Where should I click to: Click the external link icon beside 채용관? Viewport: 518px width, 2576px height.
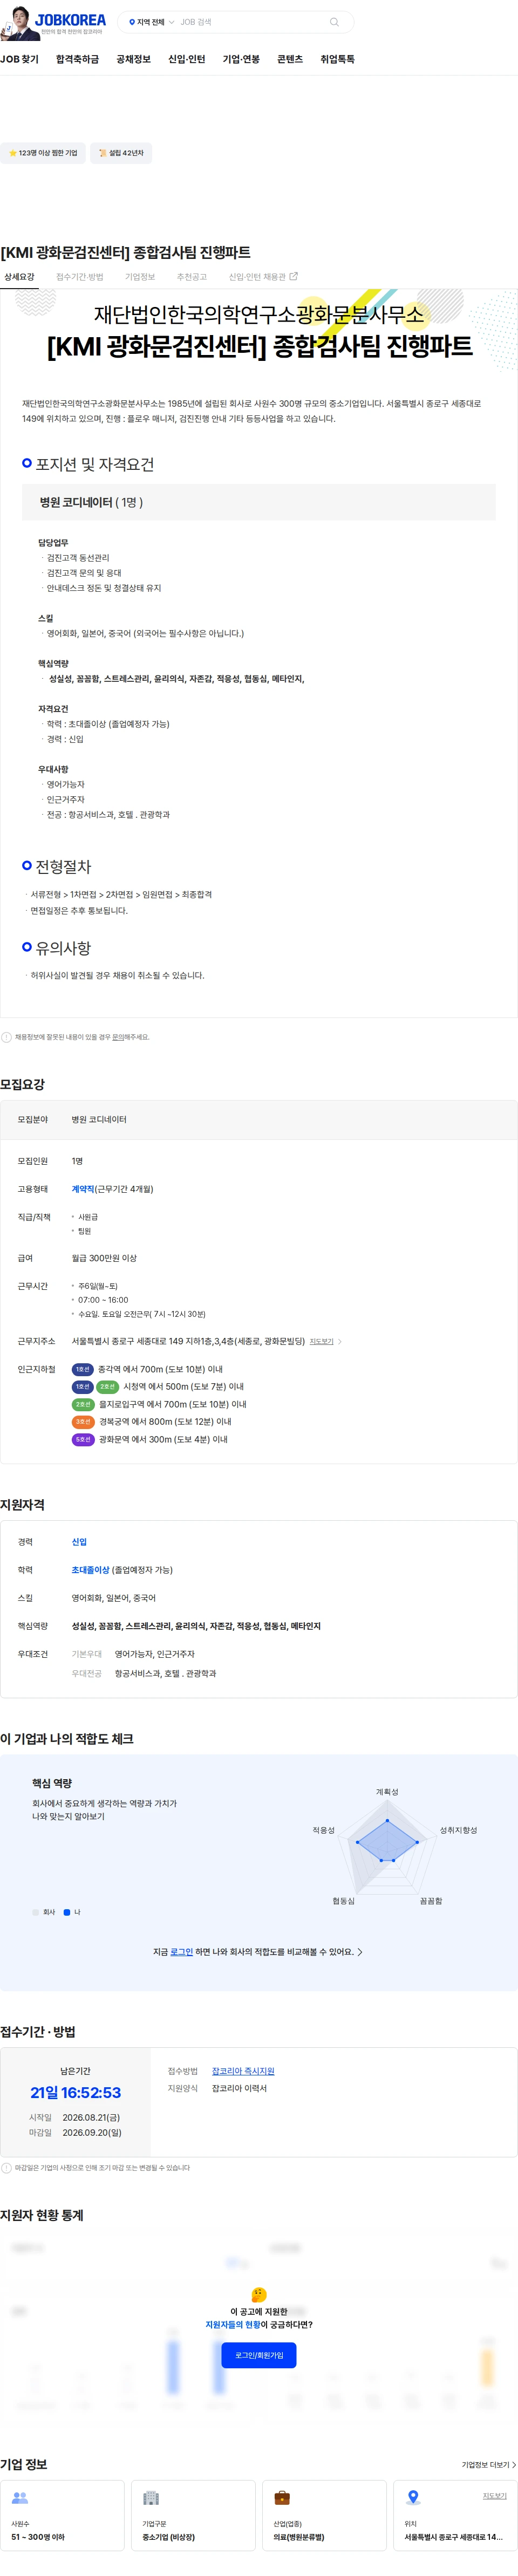coord(293,276)
